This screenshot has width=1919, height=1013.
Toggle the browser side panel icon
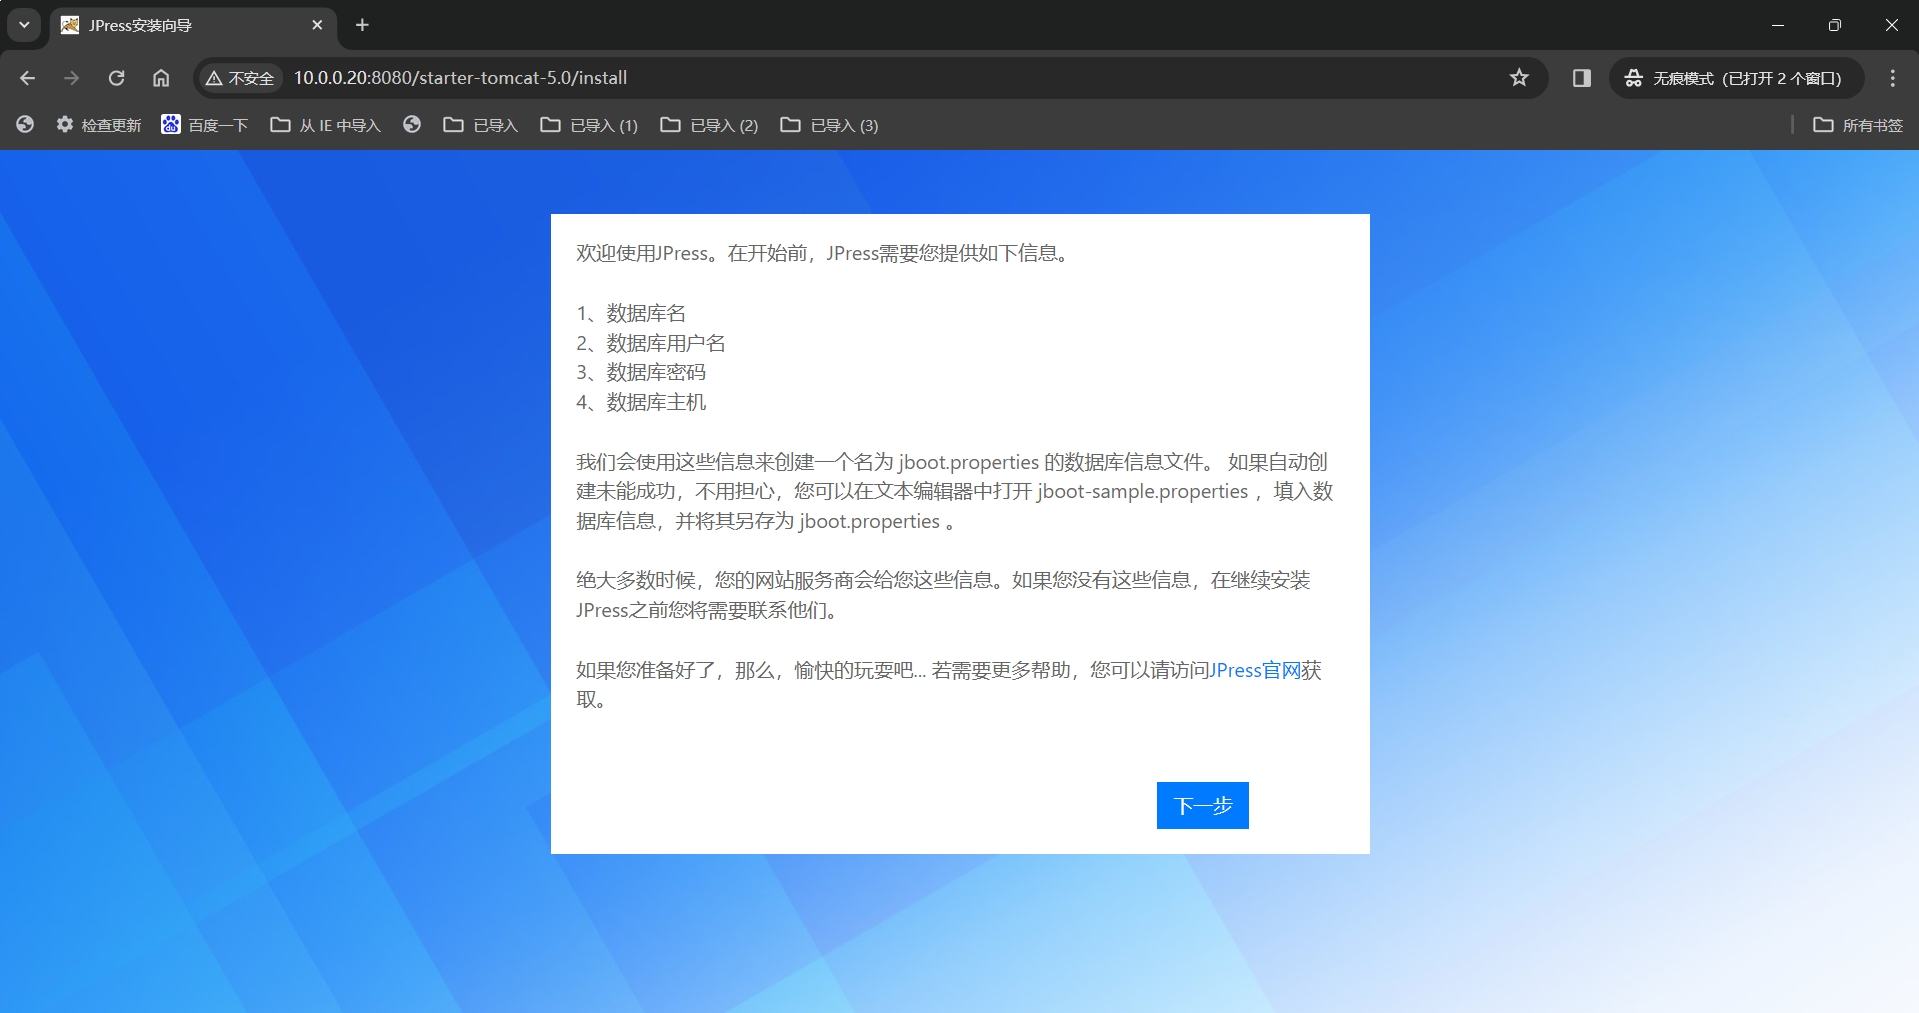(x=1581, y=78)
